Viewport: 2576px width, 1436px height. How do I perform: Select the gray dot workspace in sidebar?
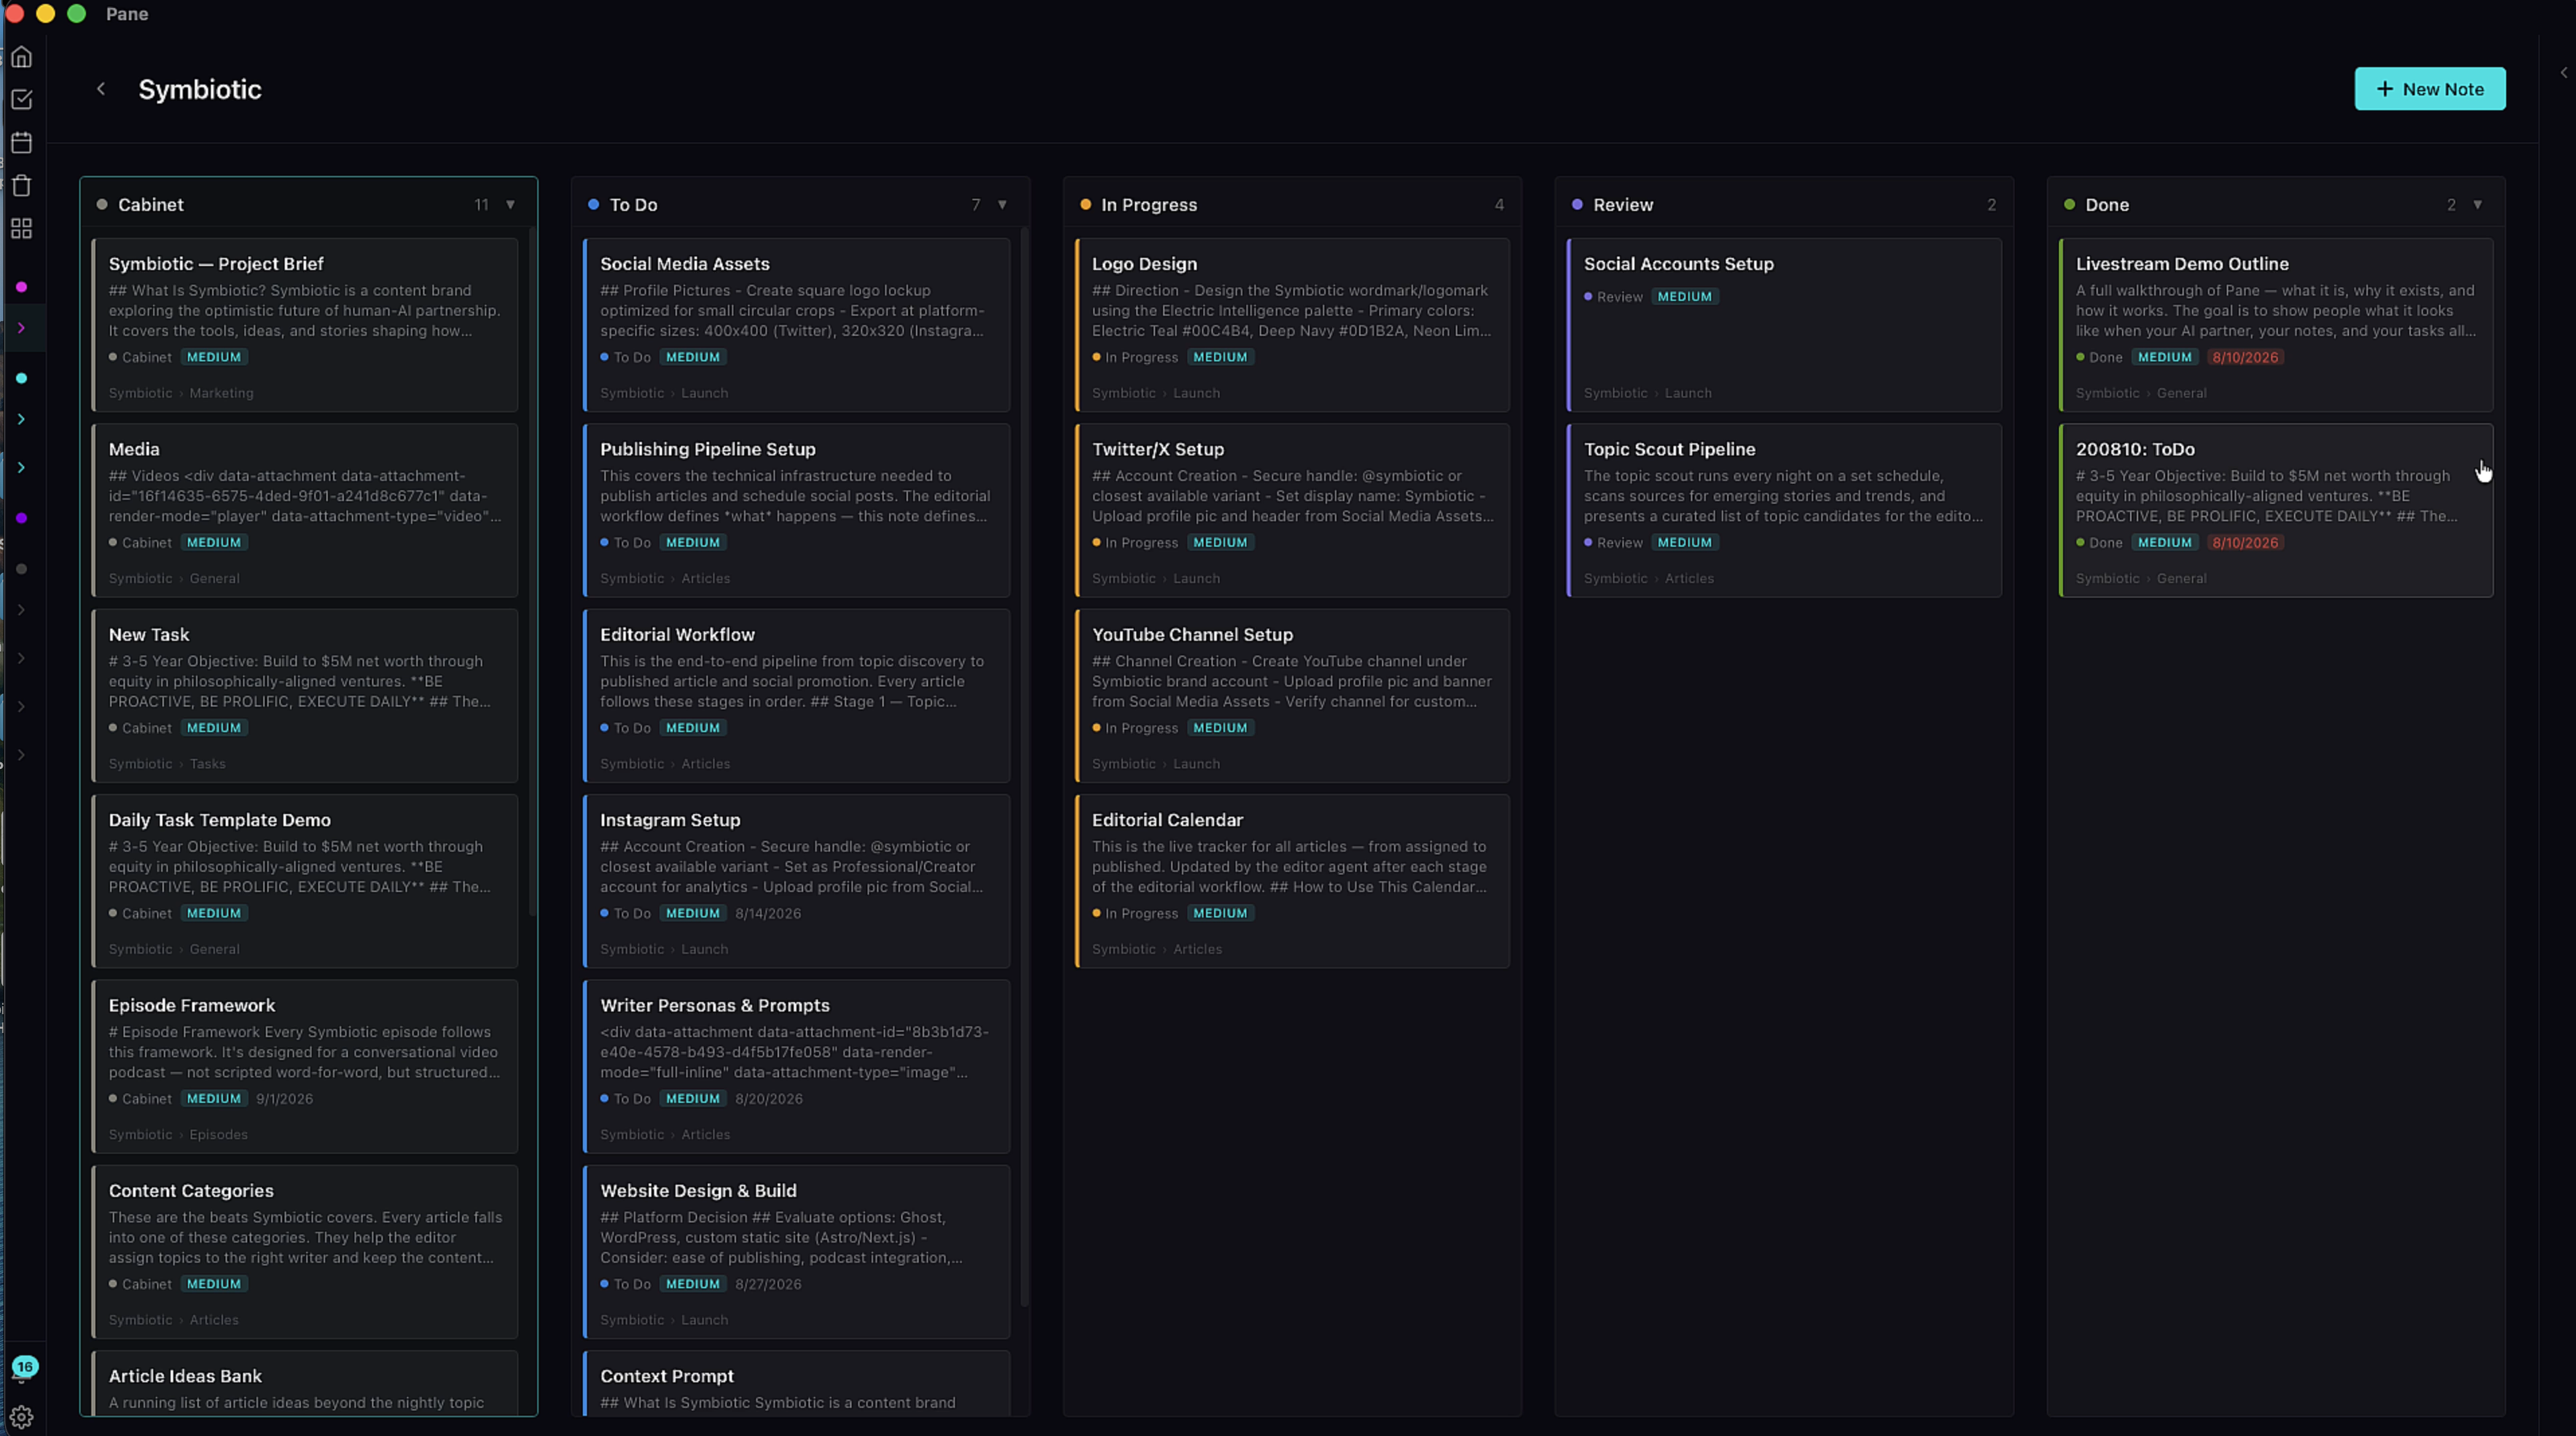pos(21,569)
